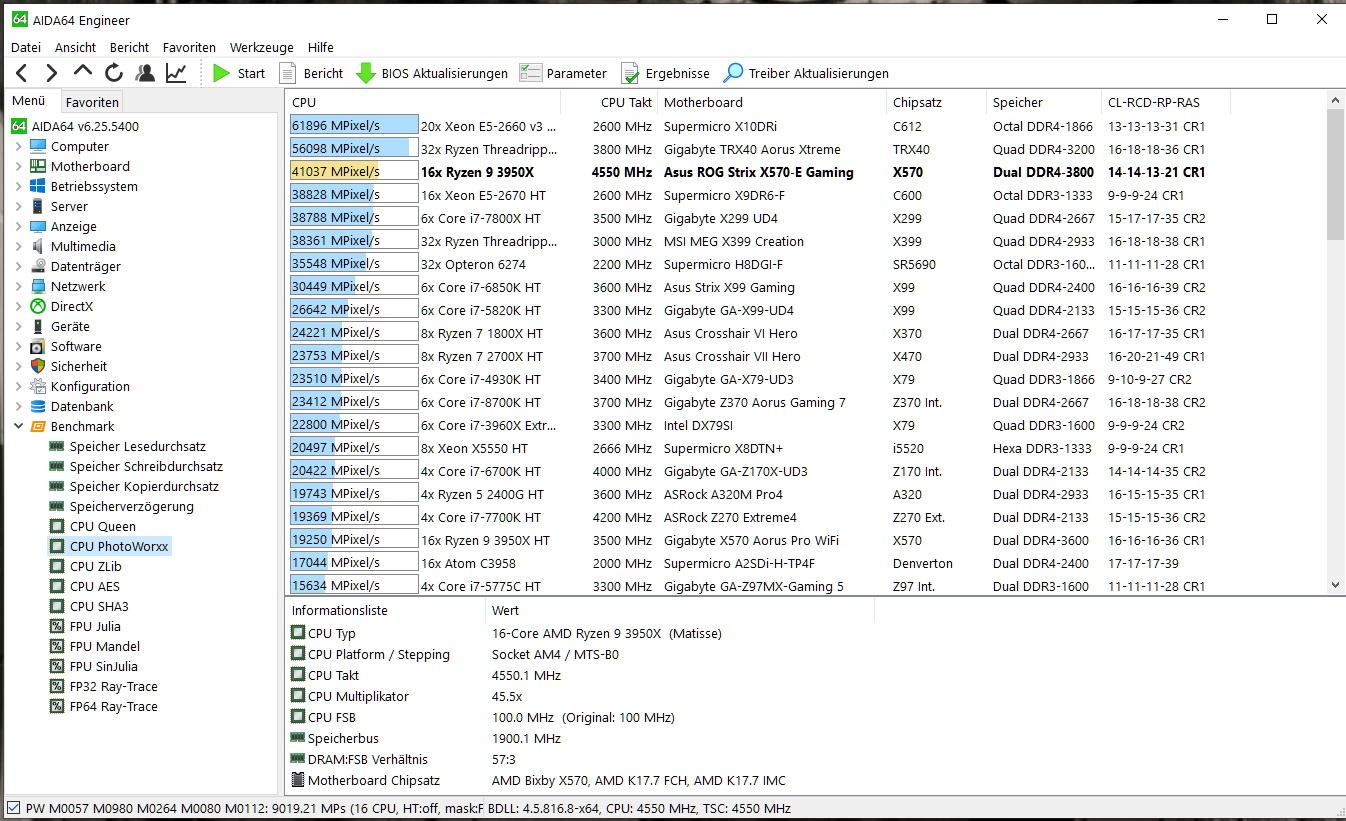The height and width of the screenshot is (821, 1346).
Task: Expand the Netzwerk tree node
Action: pyautogui.click(x=18, y=286)
